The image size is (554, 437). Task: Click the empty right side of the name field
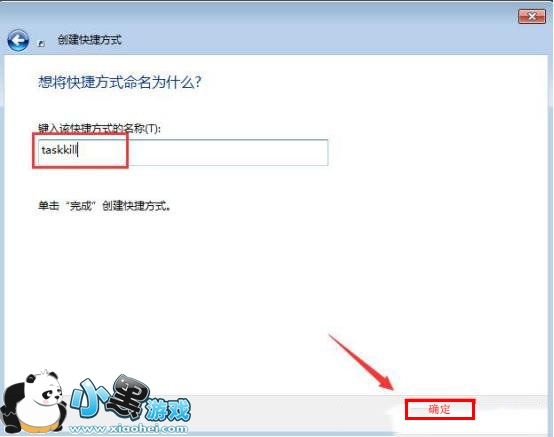pyautogui.click(x=228, y=152)
